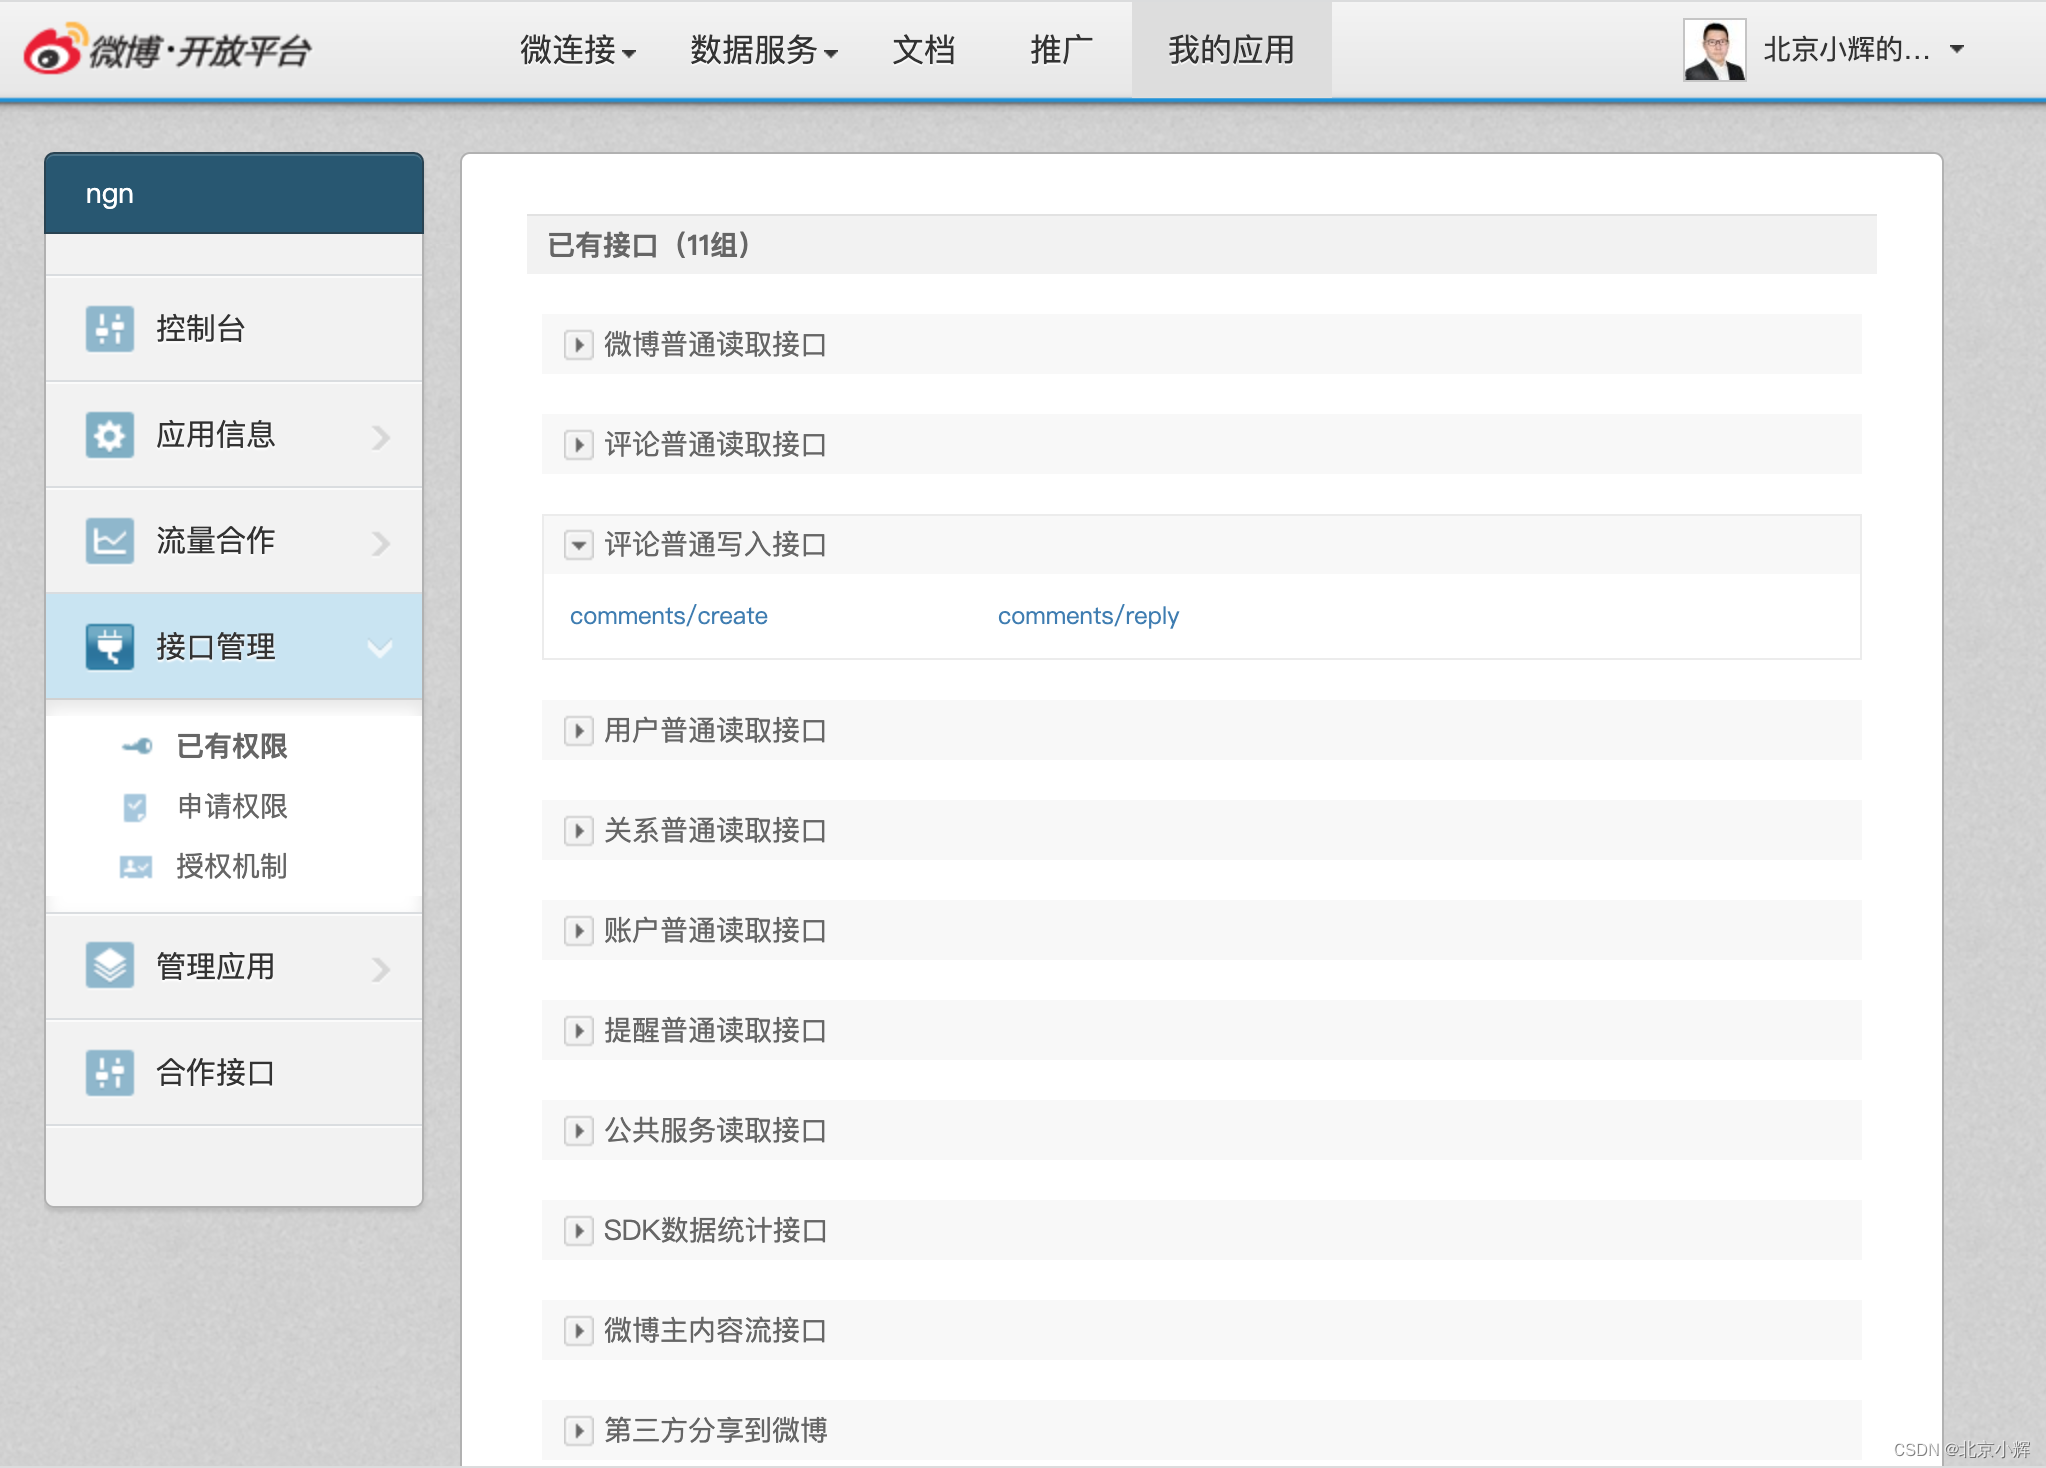This screenshot has height=1468, width=2046.
Task: Open the comments/create link
Action: tap(669, 616)
